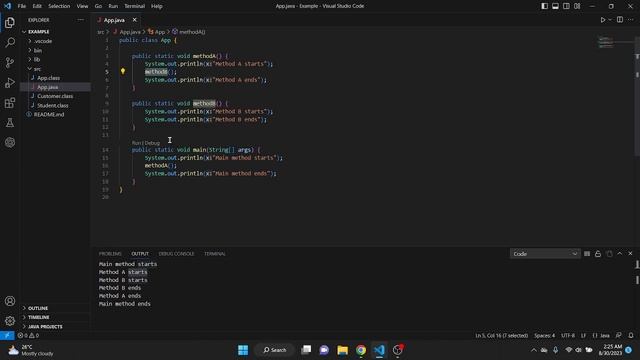Toggle output auto-scroll lock

tap(598, 253)
